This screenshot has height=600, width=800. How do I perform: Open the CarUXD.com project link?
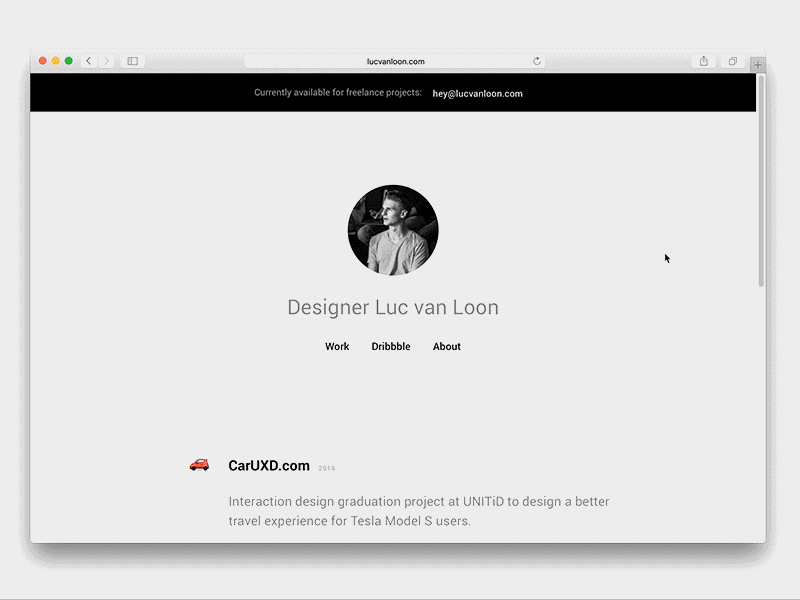[x=269, y=464]
